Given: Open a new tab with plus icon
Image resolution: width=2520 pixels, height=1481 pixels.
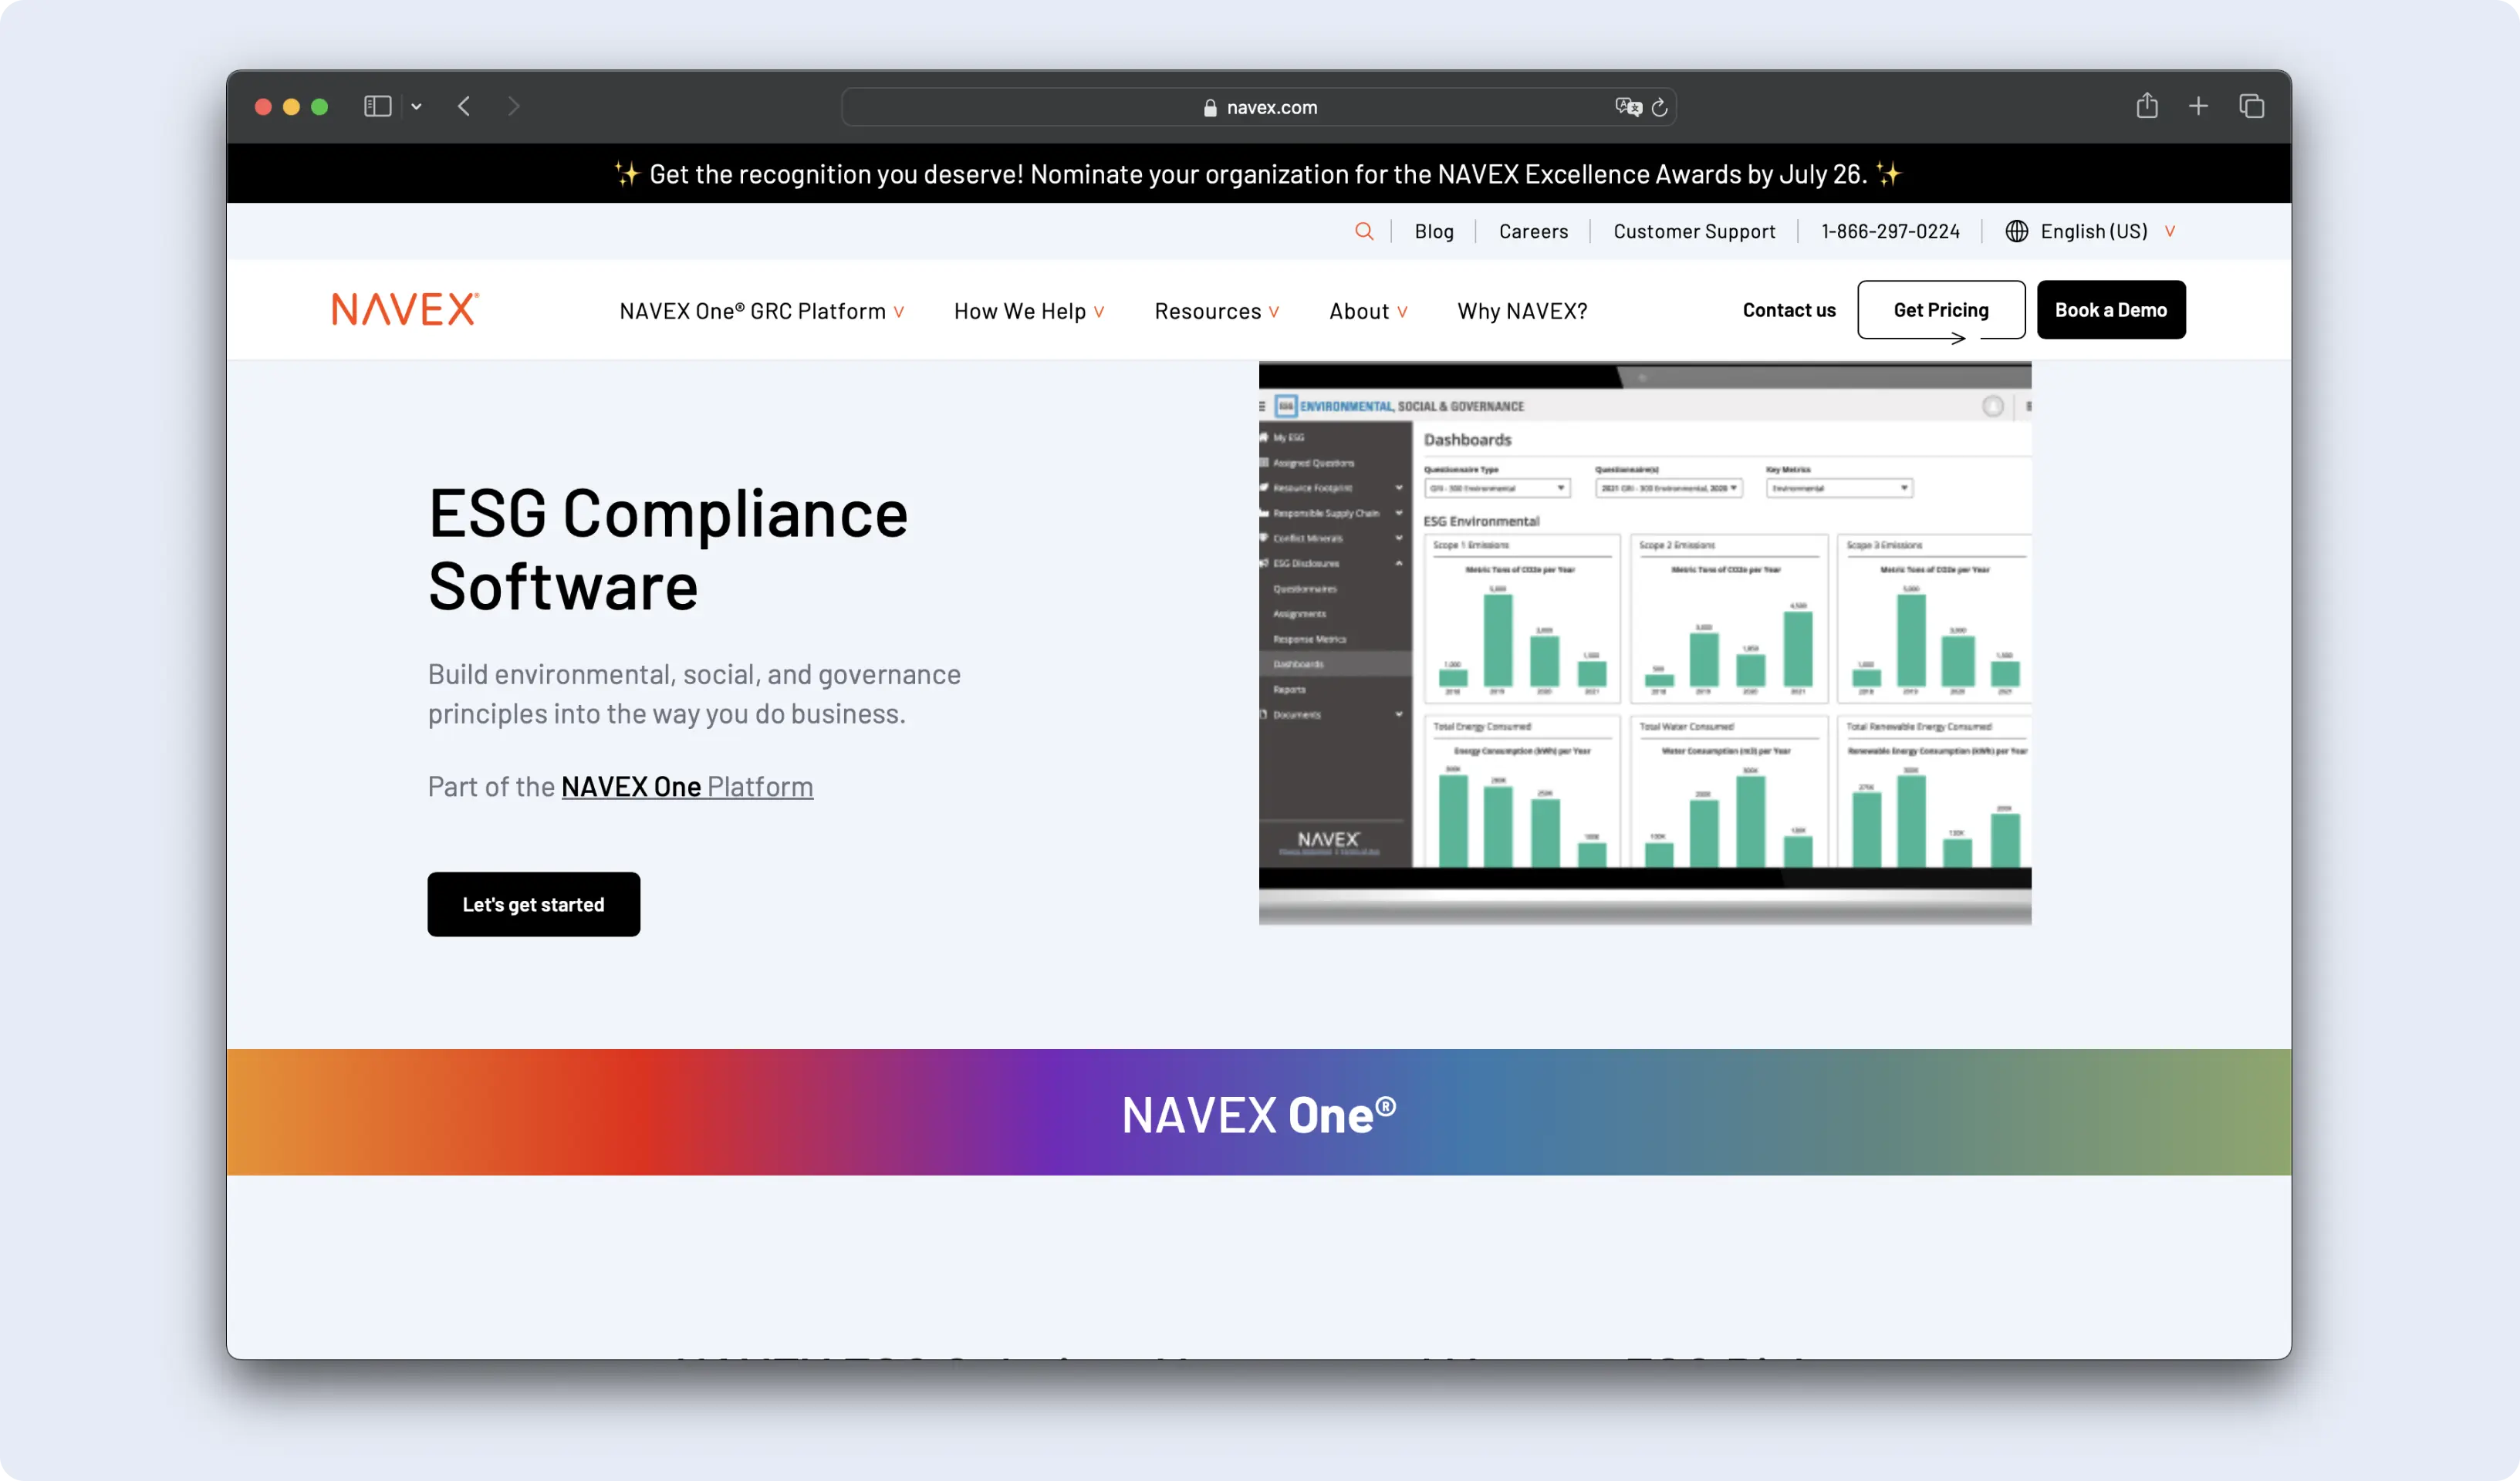Looking at the screenshot, I should pos(2198,106).
